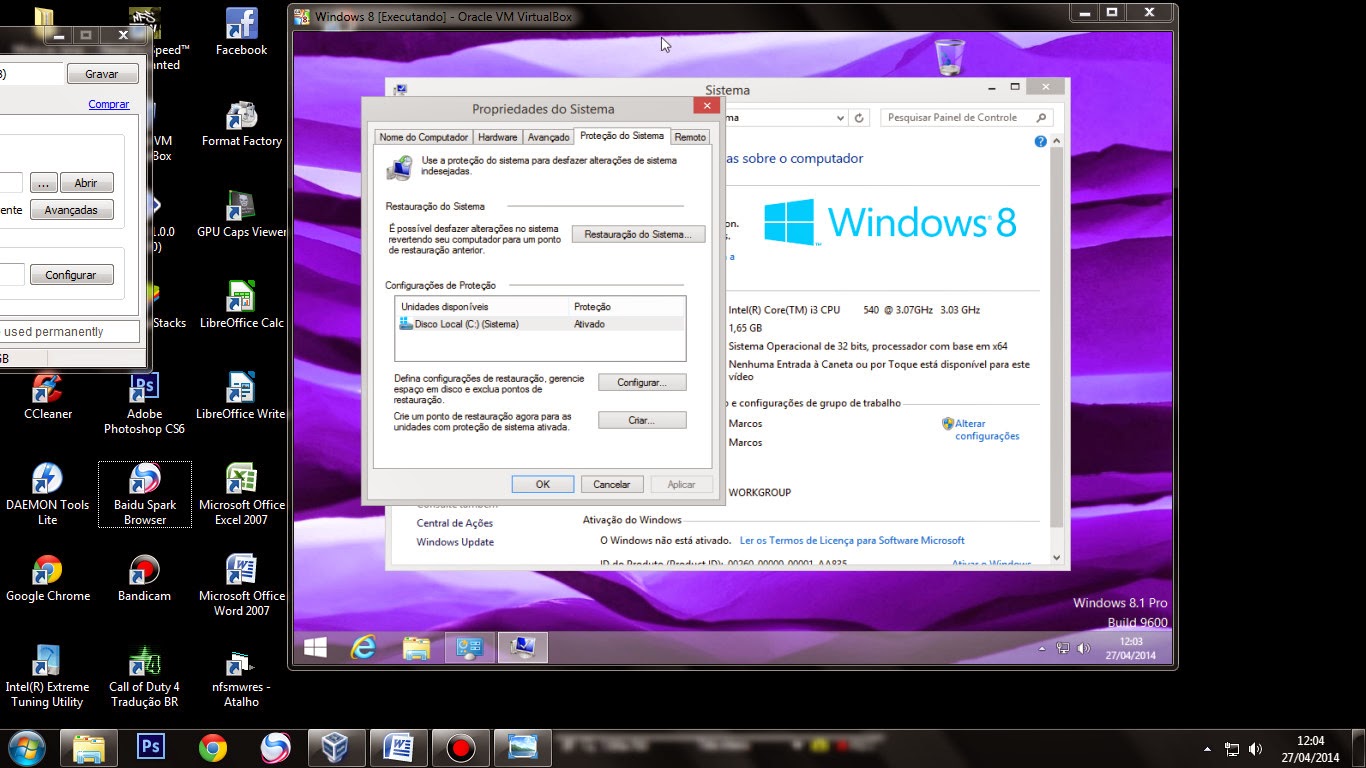Viewport: 1366px width, 768px height.
Task: Open Internet Explorer in VM taskbar
Action: coord(363,648)
